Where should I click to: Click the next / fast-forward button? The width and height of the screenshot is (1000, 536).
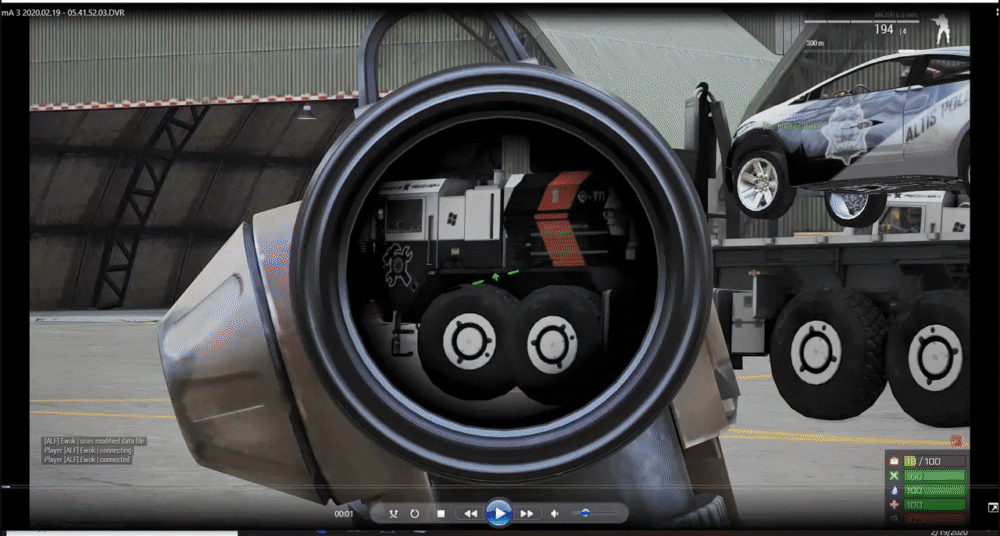pos(527,514)
